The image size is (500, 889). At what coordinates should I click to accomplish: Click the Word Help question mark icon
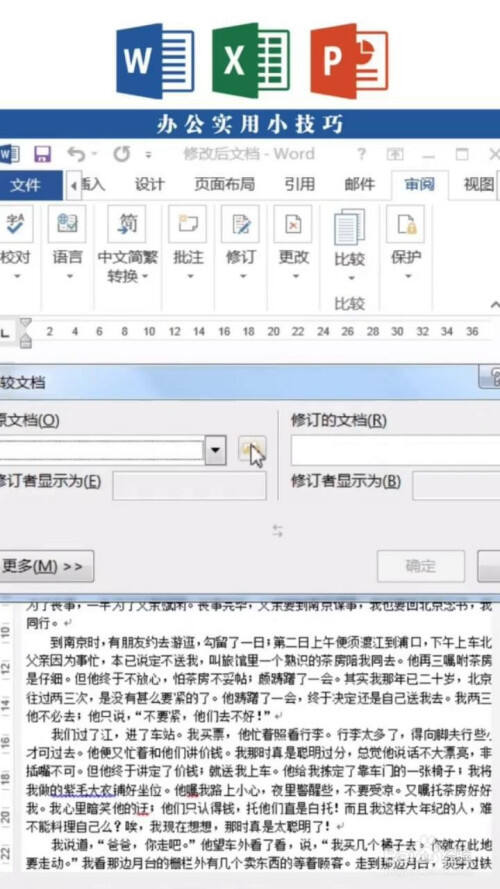(x=361, y=154)
